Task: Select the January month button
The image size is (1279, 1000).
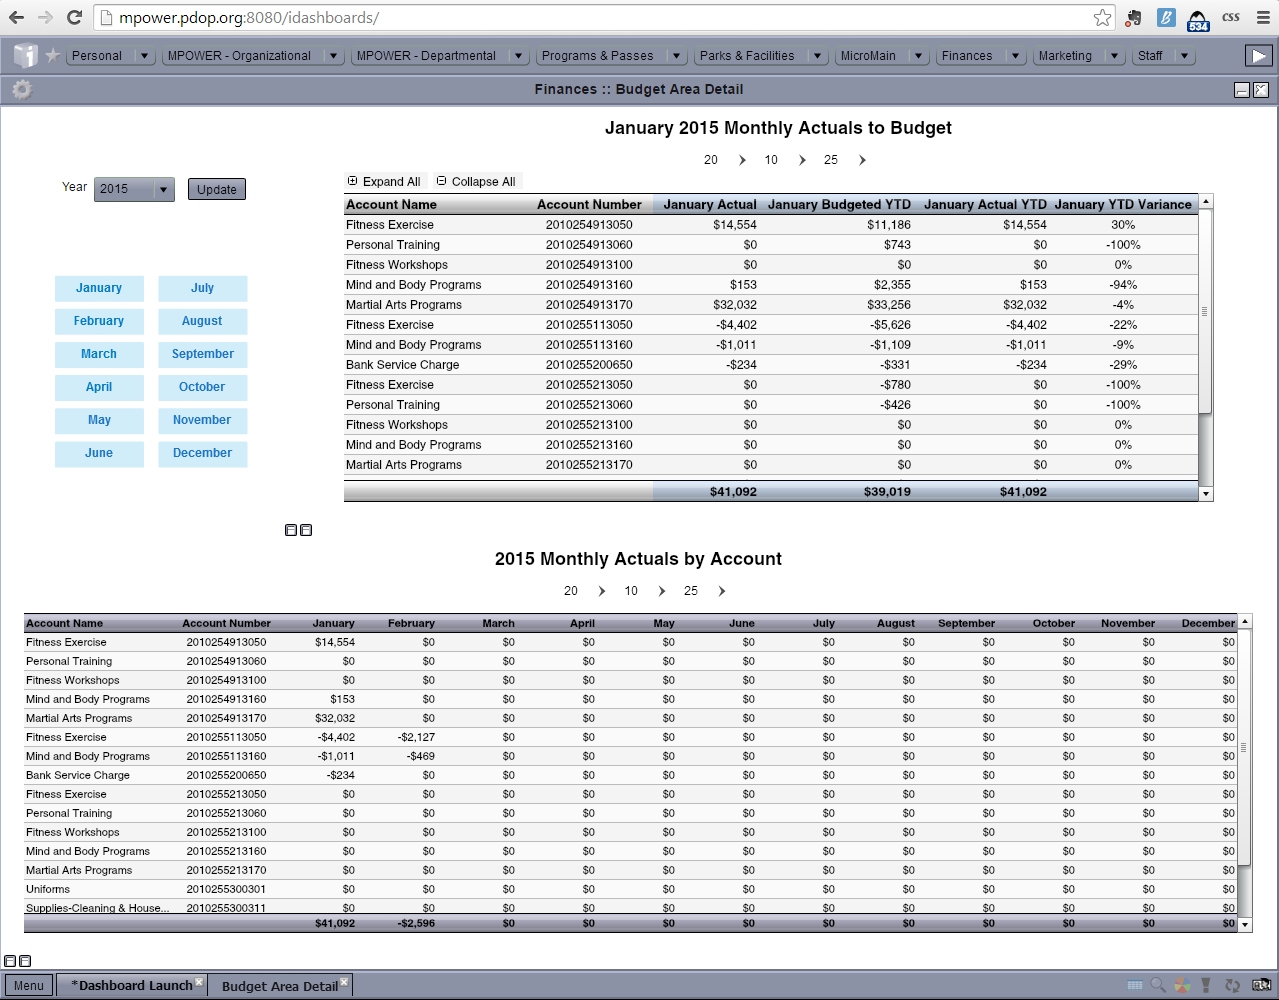Action: [99, 288]
